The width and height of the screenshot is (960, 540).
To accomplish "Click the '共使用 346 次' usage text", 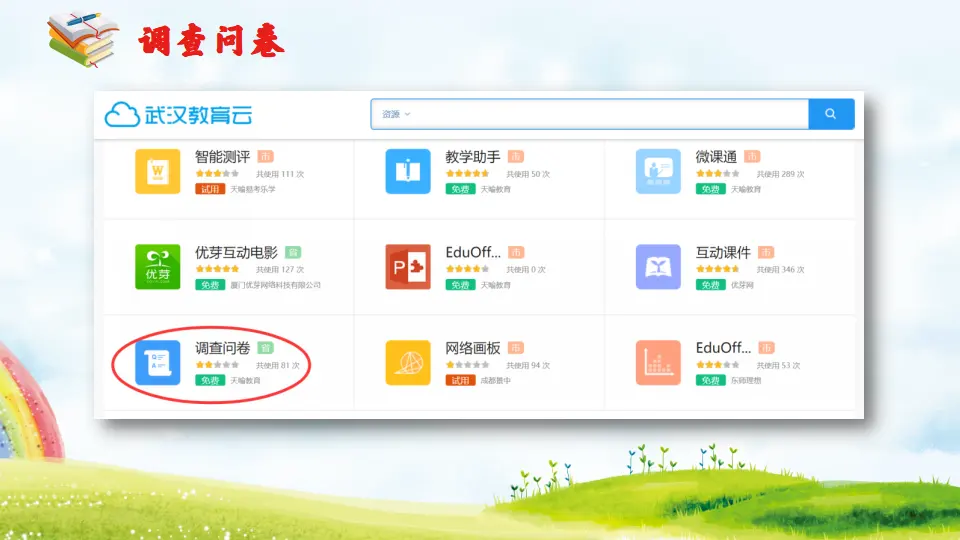I will (x=781, y=270).
